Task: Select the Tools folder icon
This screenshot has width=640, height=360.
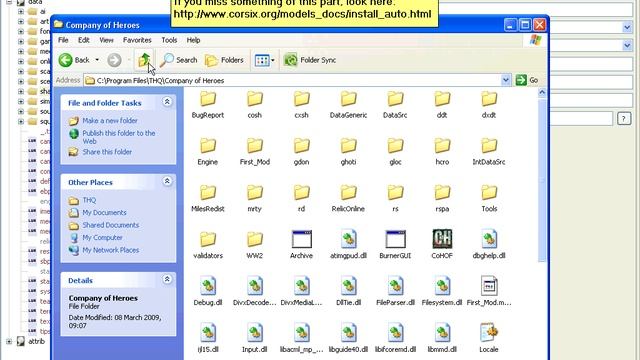Action: [x=489, y=193]
